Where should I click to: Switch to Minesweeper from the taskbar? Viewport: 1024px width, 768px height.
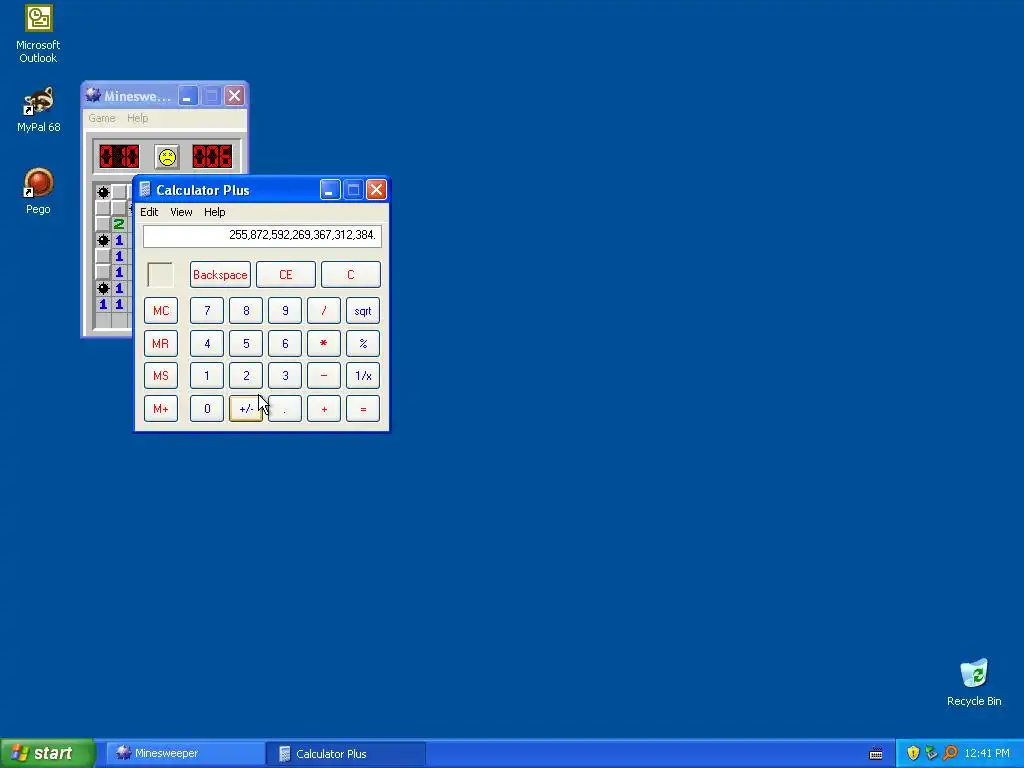click(x=185, y=753)
